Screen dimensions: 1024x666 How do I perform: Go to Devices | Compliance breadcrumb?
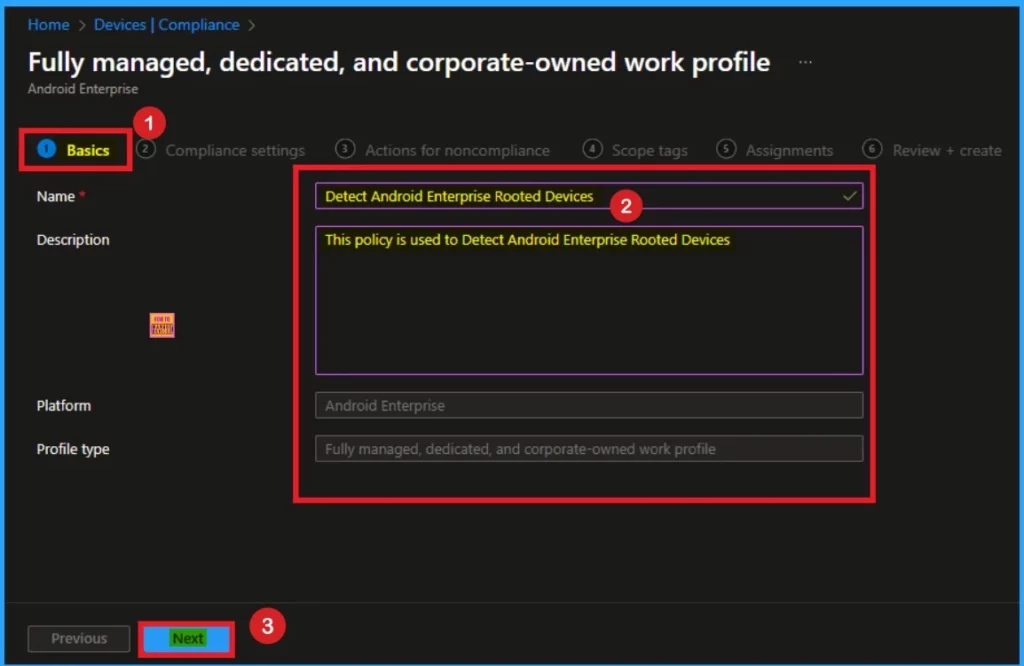167,25
